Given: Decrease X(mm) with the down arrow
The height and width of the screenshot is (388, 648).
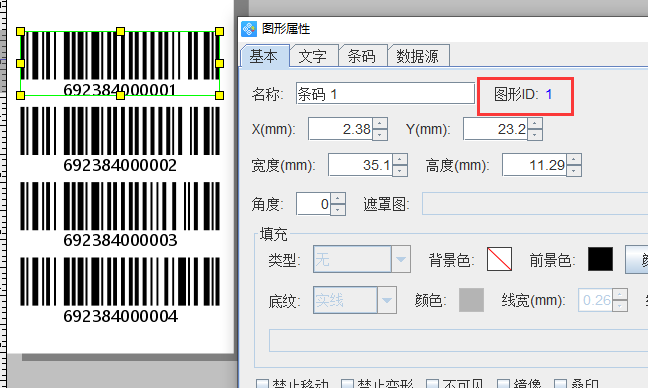Looking at the screenshot, I should [380, 135].
